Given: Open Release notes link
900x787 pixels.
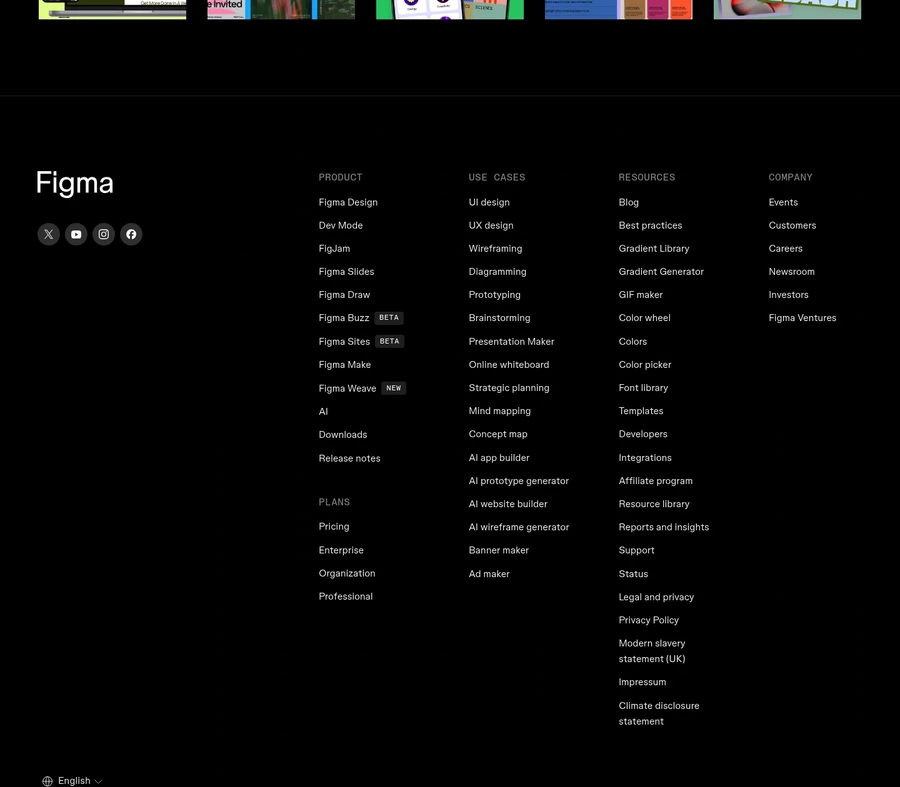Looking at the screenshot, I should point(350,458).
